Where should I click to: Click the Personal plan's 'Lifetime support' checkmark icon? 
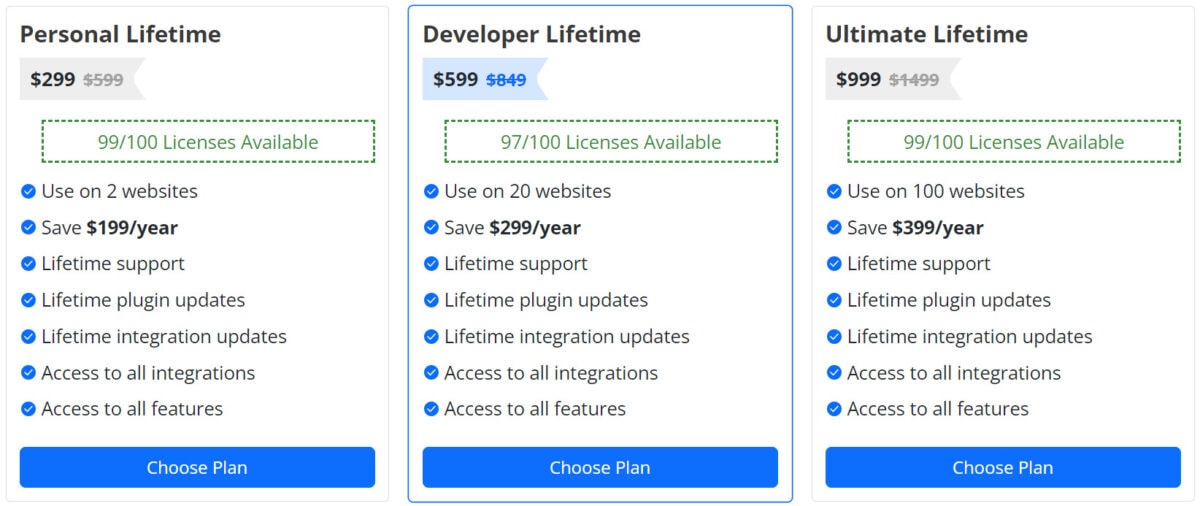coord(28,264)
